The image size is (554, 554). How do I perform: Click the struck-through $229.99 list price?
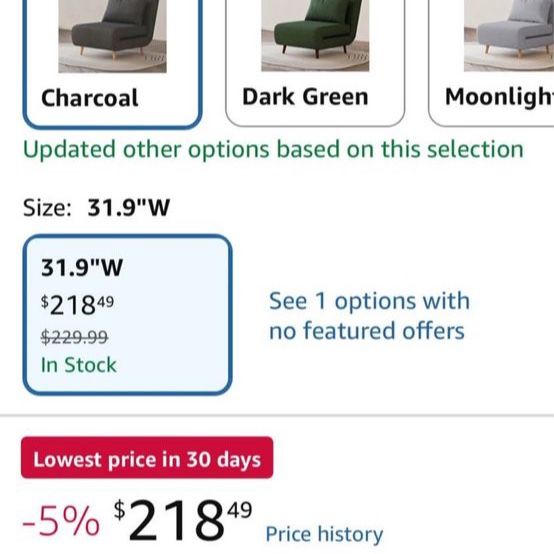click(x=75, y=337)
